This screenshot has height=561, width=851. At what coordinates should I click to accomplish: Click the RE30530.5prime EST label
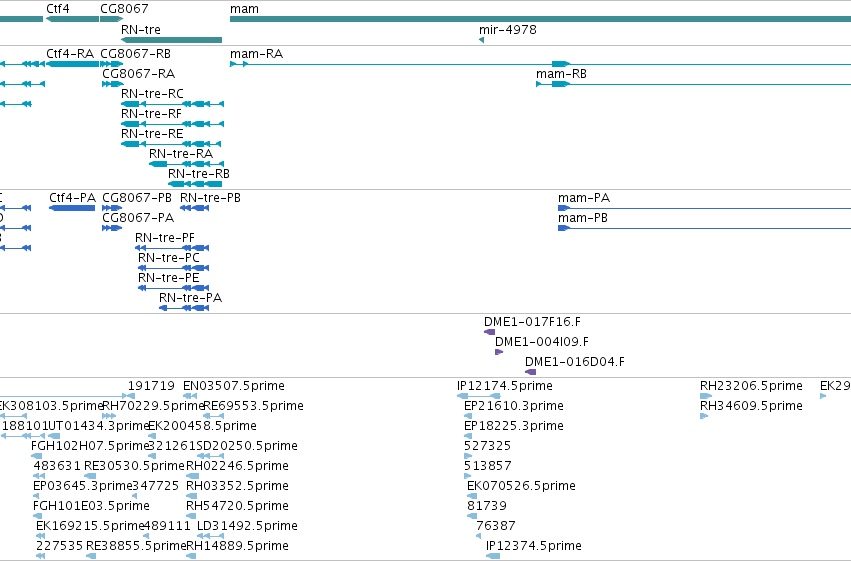point(135,467)
